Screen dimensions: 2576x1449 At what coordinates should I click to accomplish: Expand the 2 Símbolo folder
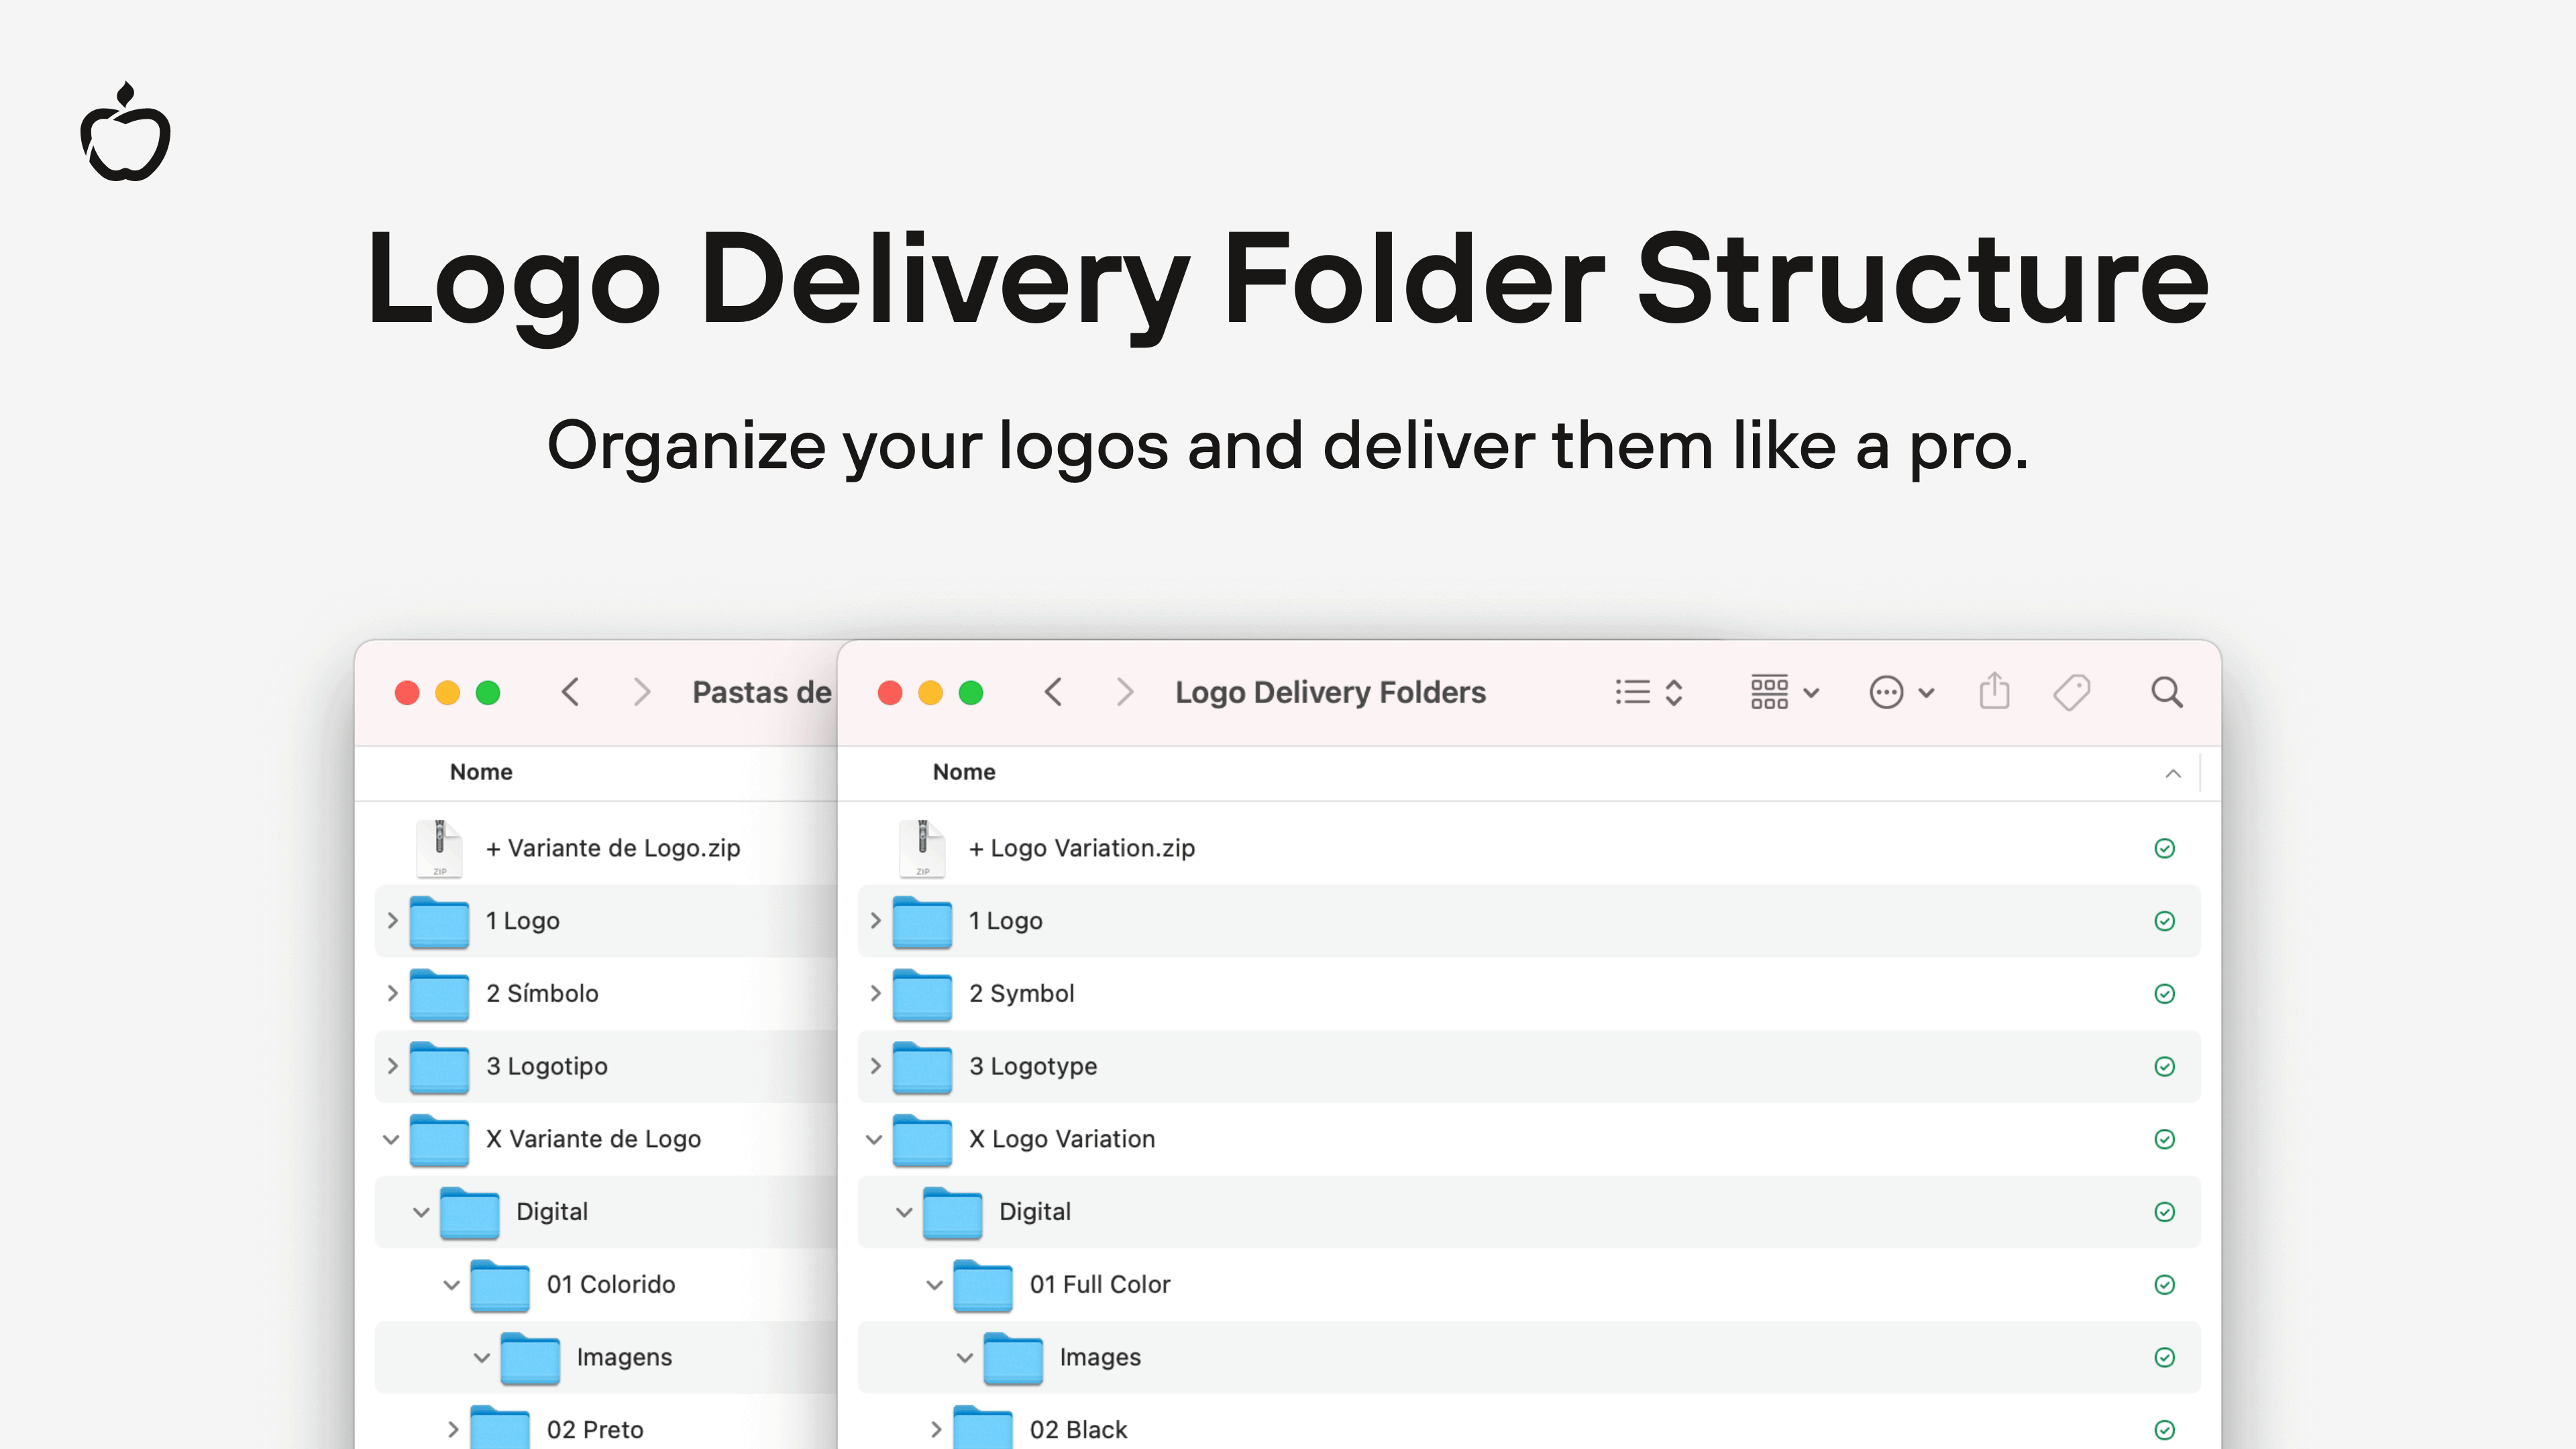(x=392, y=993)
